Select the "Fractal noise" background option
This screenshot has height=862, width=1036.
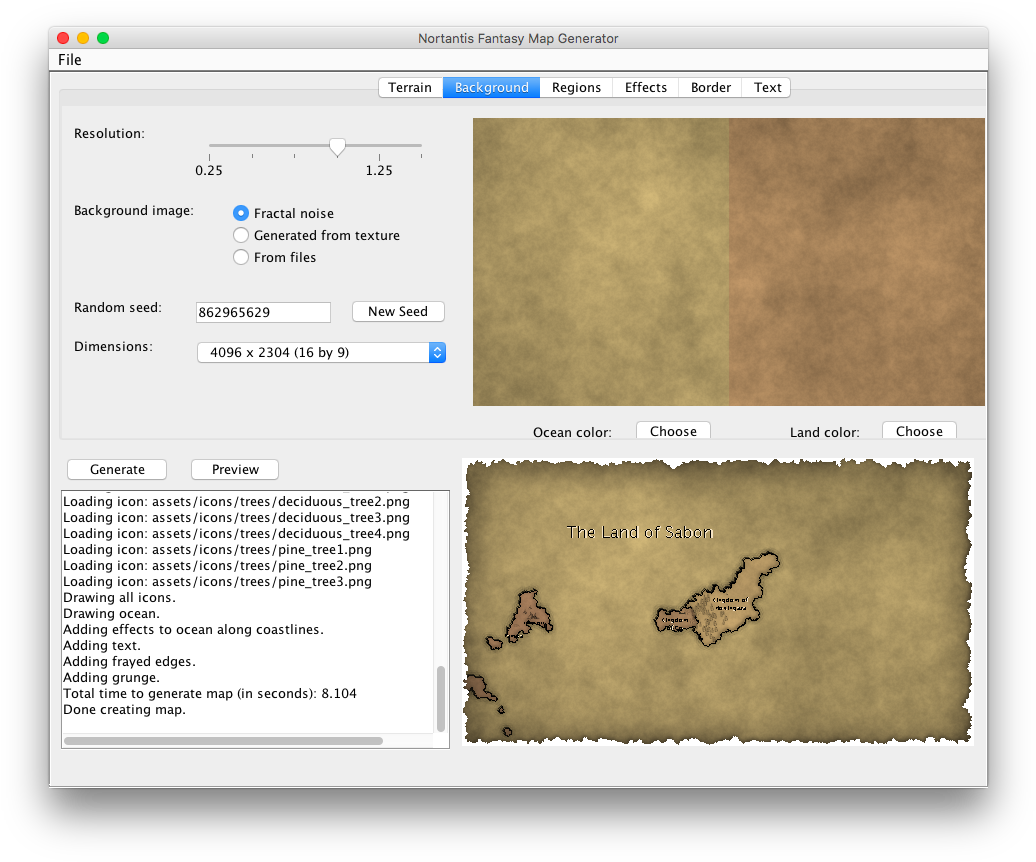(x=241, y=212)
